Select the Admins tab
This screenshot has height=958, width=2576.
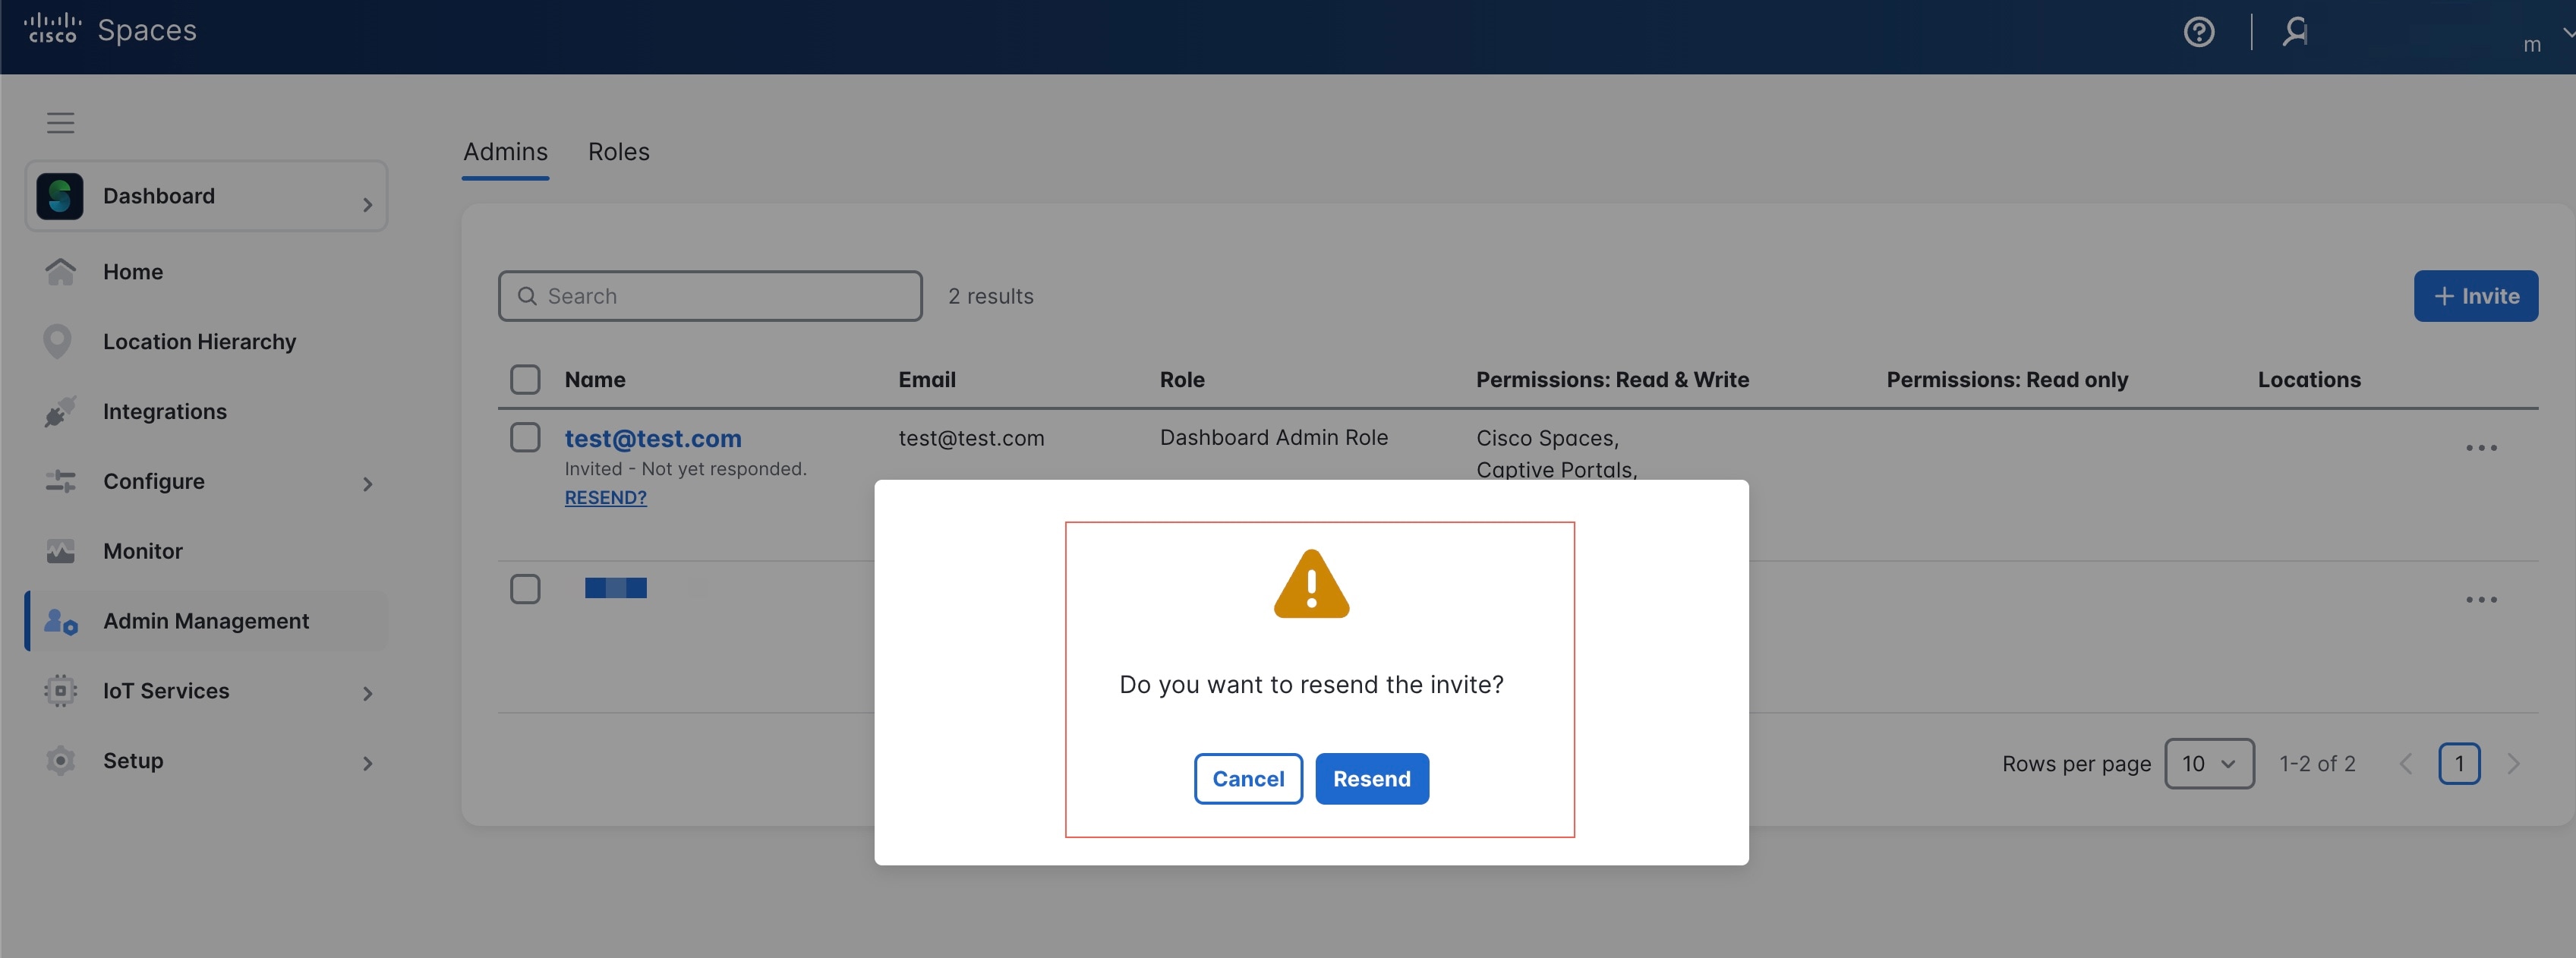pos(505,152)
